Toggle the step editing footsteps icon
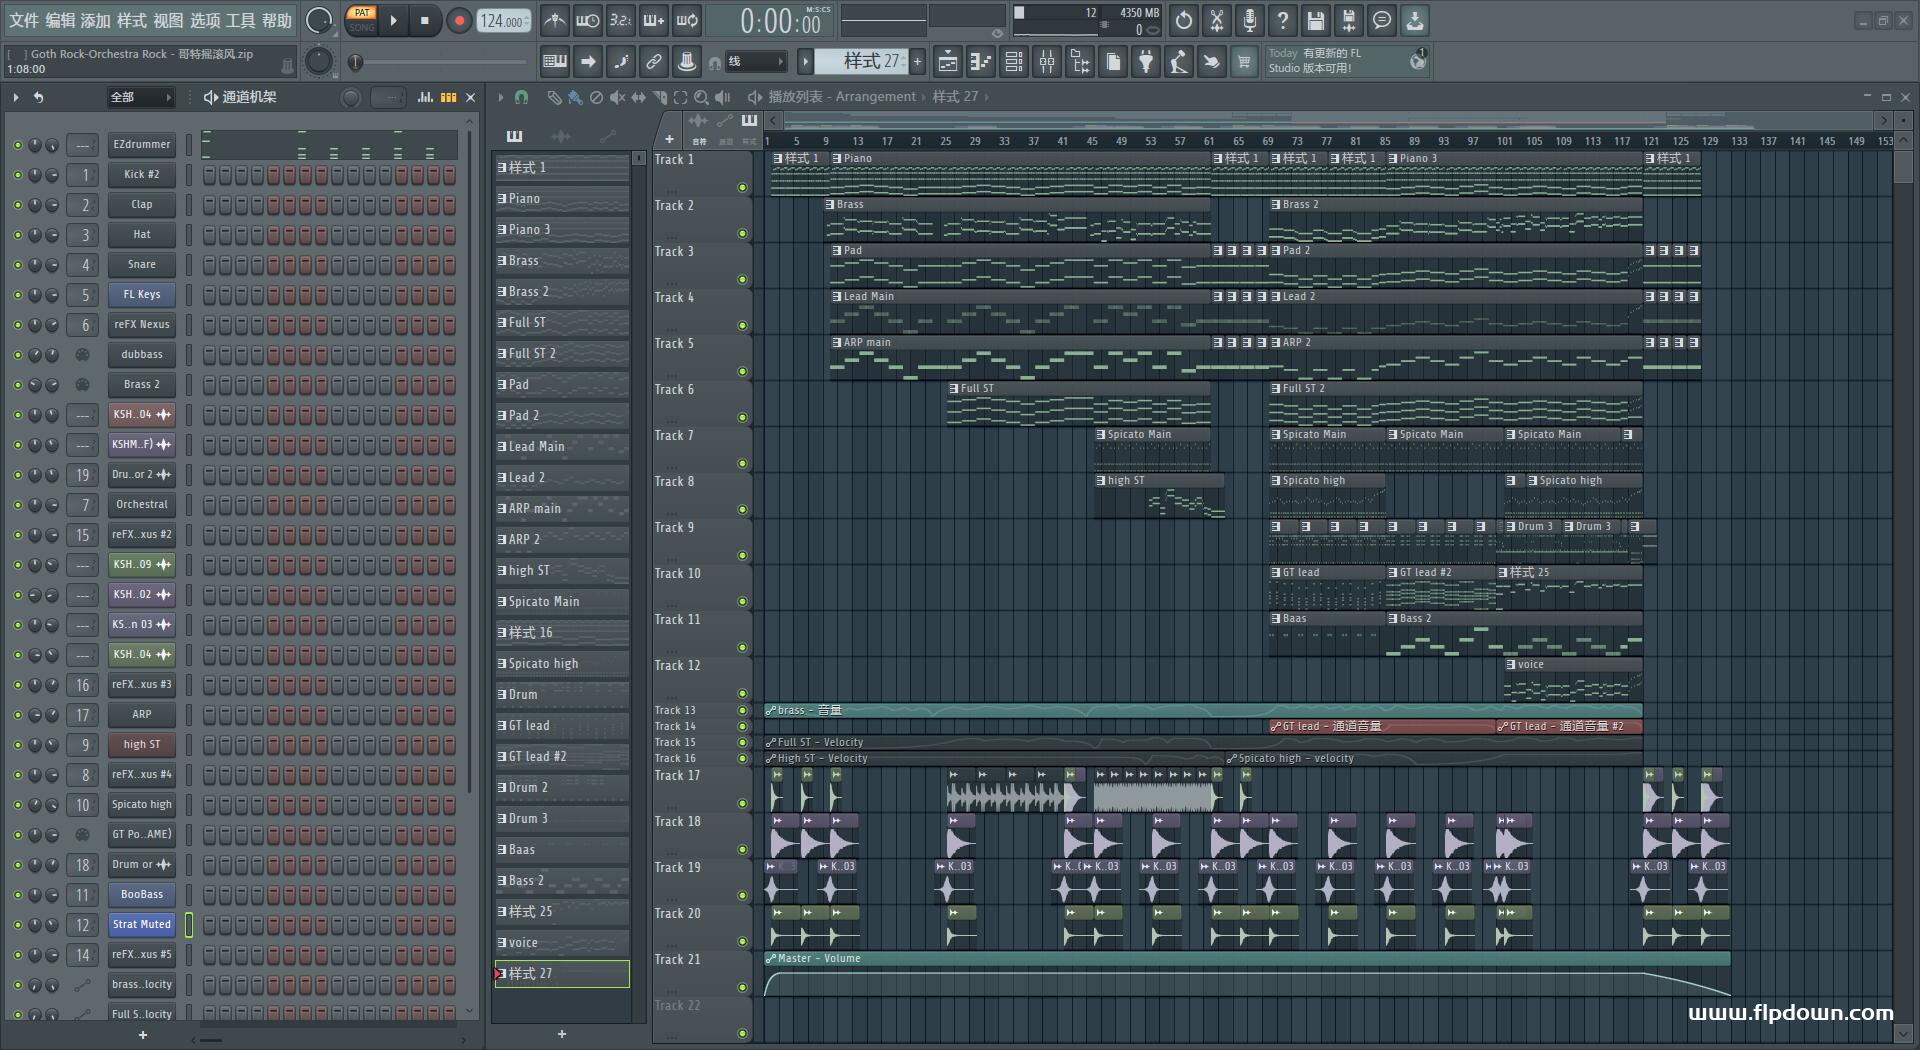 coord(621,62)
